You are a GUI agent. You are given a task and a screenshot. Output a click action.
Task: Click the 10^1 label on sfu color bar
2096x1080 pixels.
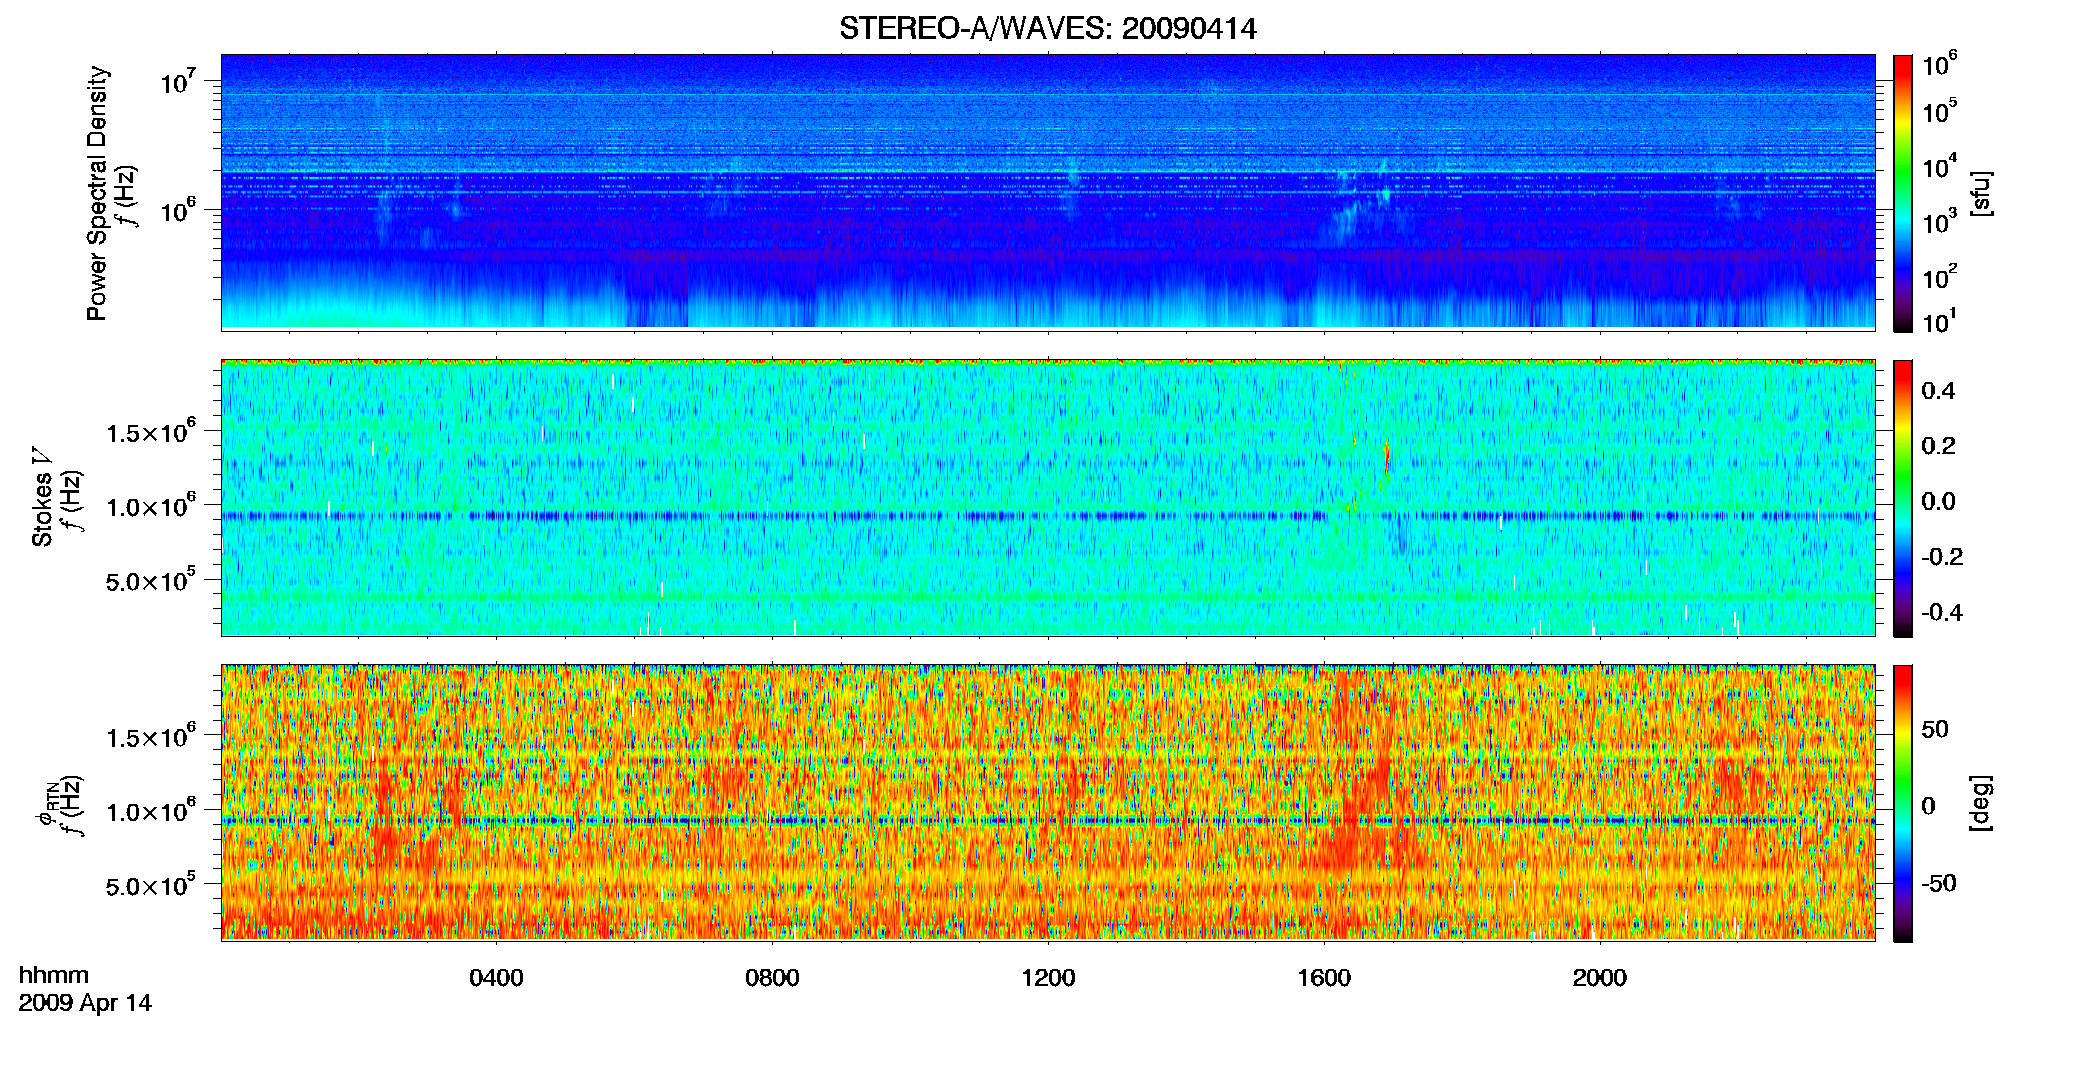pyautogui.click(x=1940, y=322)
